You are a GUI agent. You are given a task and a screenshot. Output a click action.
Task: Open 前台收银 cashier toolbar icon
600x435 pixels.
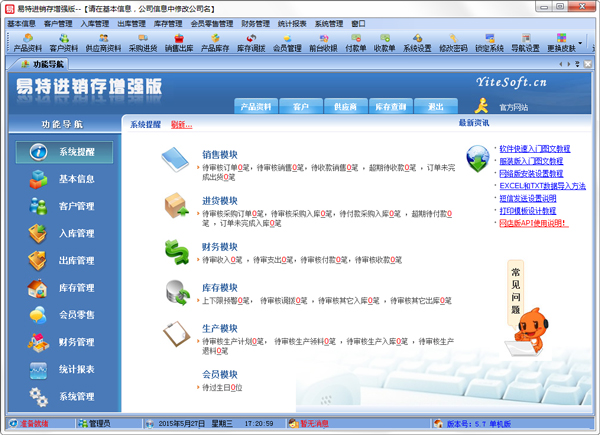(322, 42)
